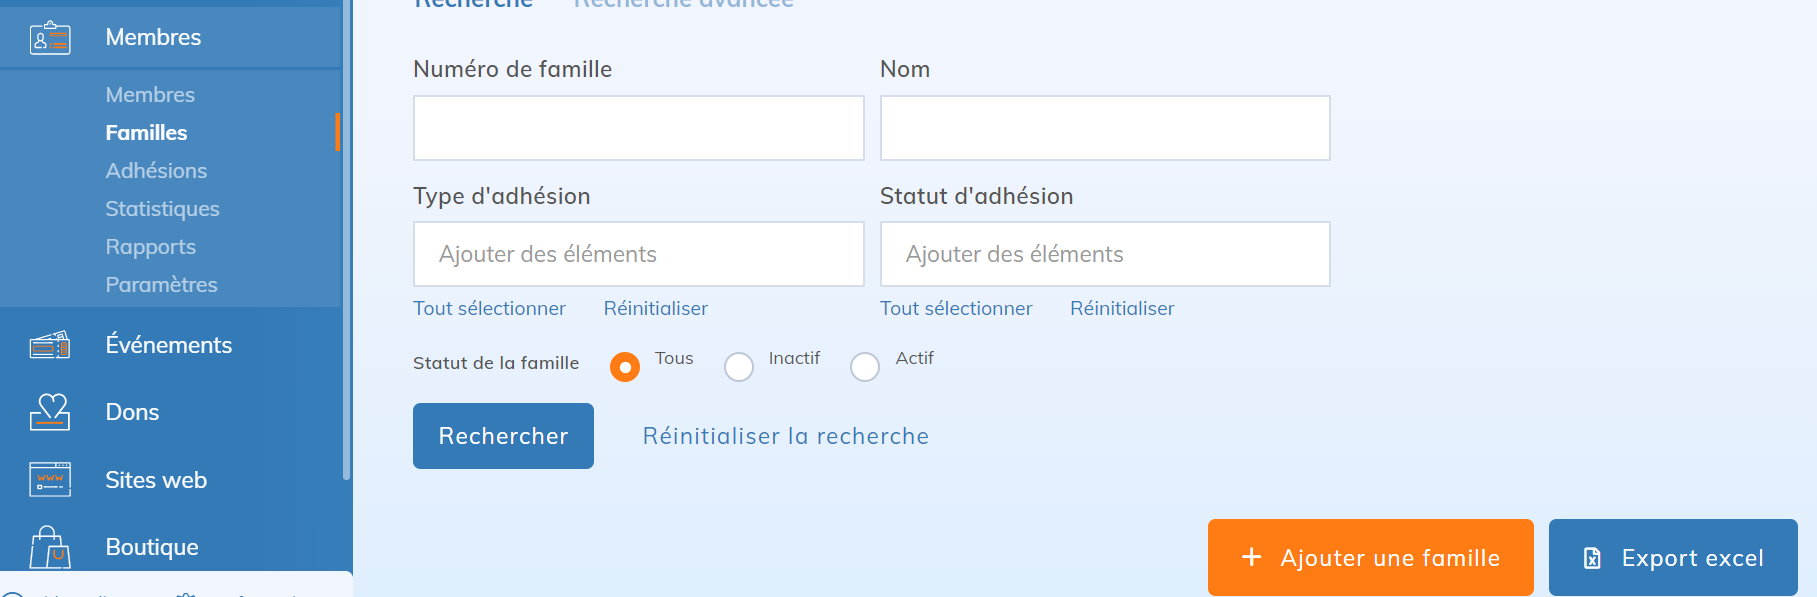1817x597 pixels.
Task: Open the Familles submenu item
Action: tap(146, 133)
